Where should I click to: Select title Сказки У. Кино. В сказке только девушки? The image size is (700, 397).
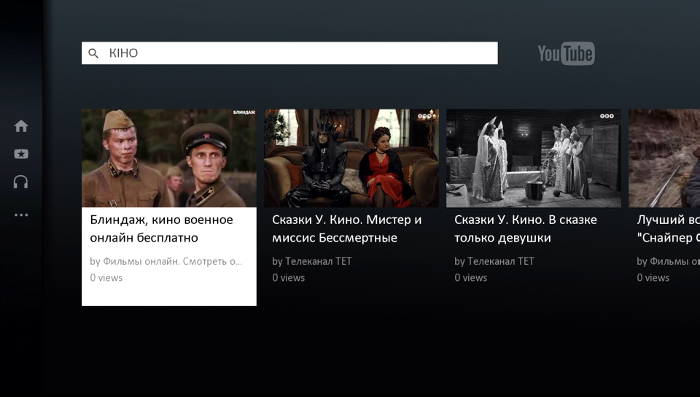click(x=525, y=229)
